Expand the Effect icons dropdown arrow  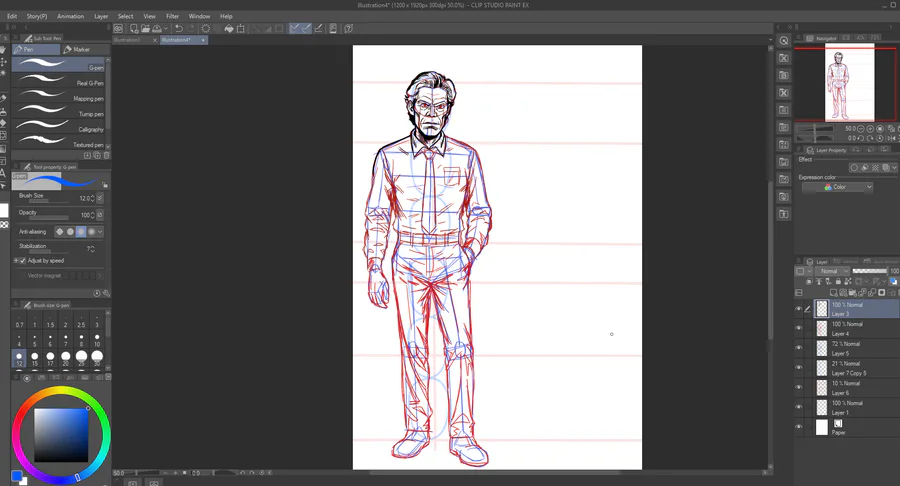tap(894, 168)
